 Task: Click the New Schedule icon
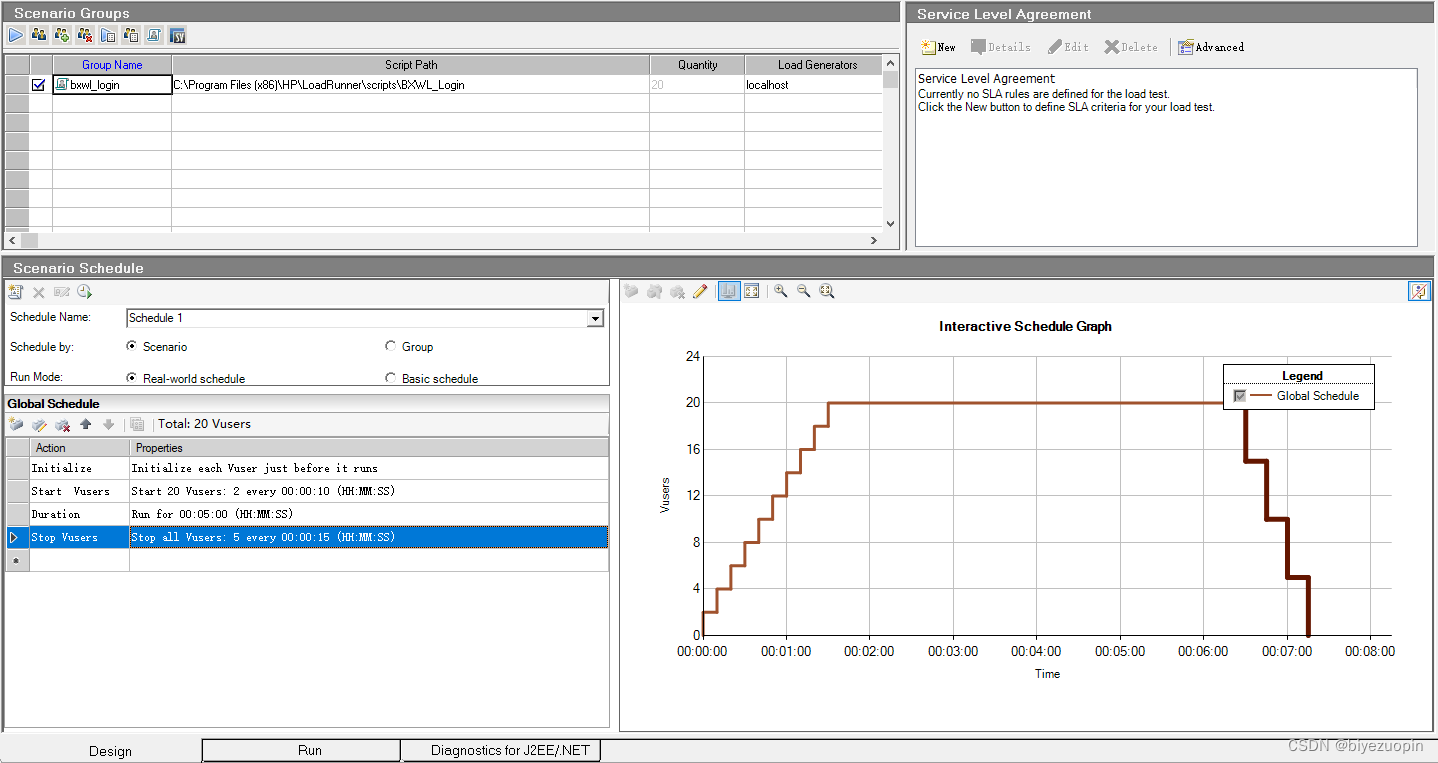(x=15, y=292)
